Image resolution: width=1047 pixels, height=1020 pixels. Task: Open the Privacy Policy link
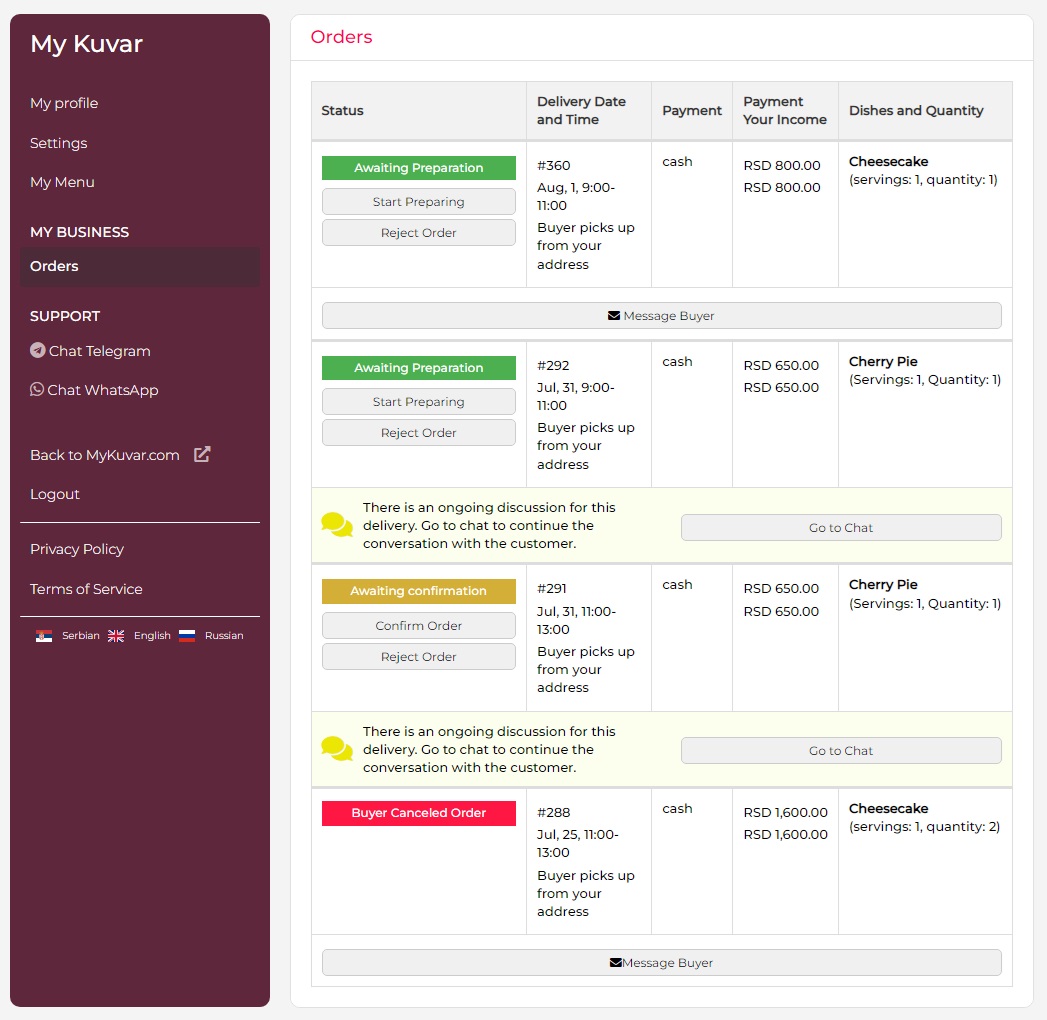pyautogui.click(x=77, y=549)
